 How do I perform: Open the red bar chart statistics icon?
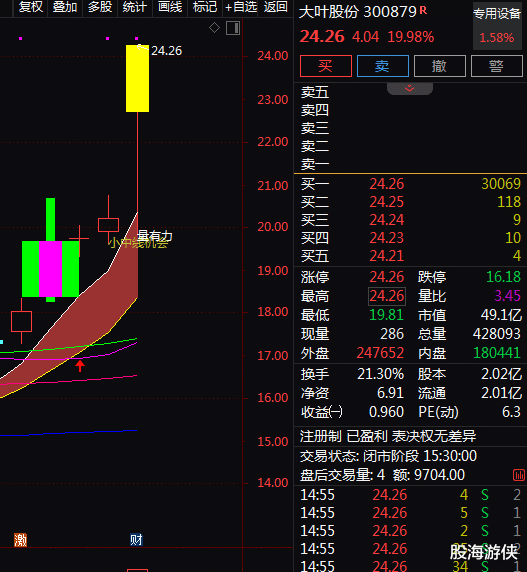click(519, 475)
